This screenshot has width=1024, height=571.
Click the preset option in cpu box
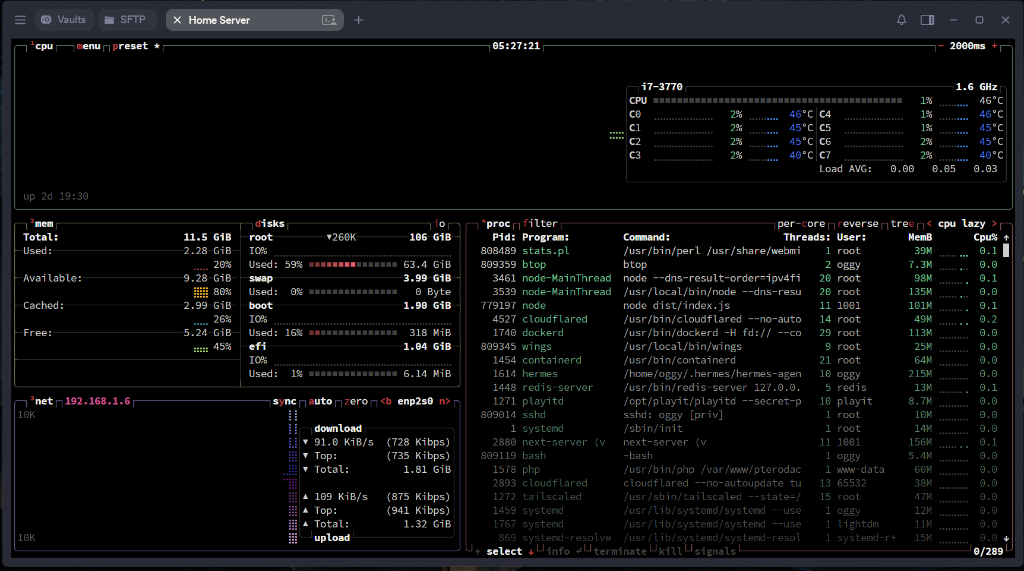point(136,46)
